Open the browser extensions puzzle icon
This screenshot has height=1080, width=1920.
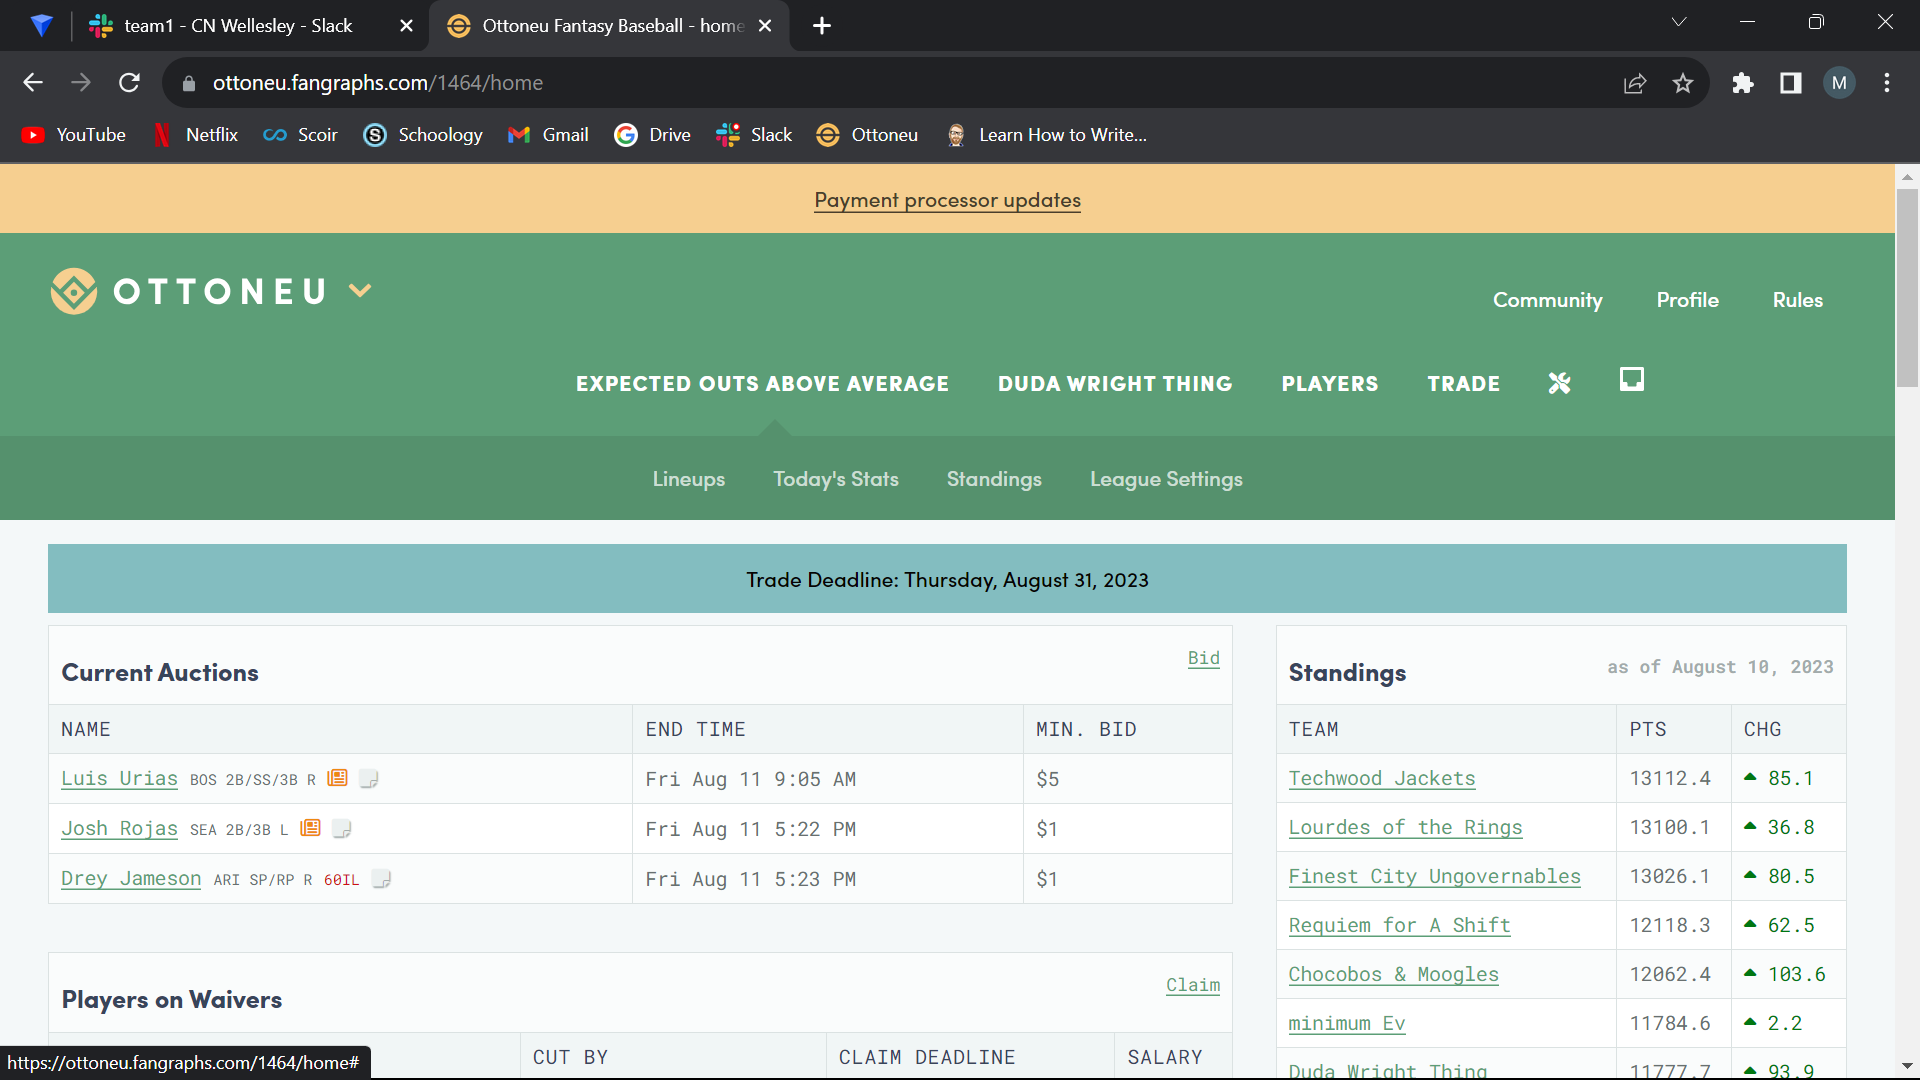coord(1743,83)
